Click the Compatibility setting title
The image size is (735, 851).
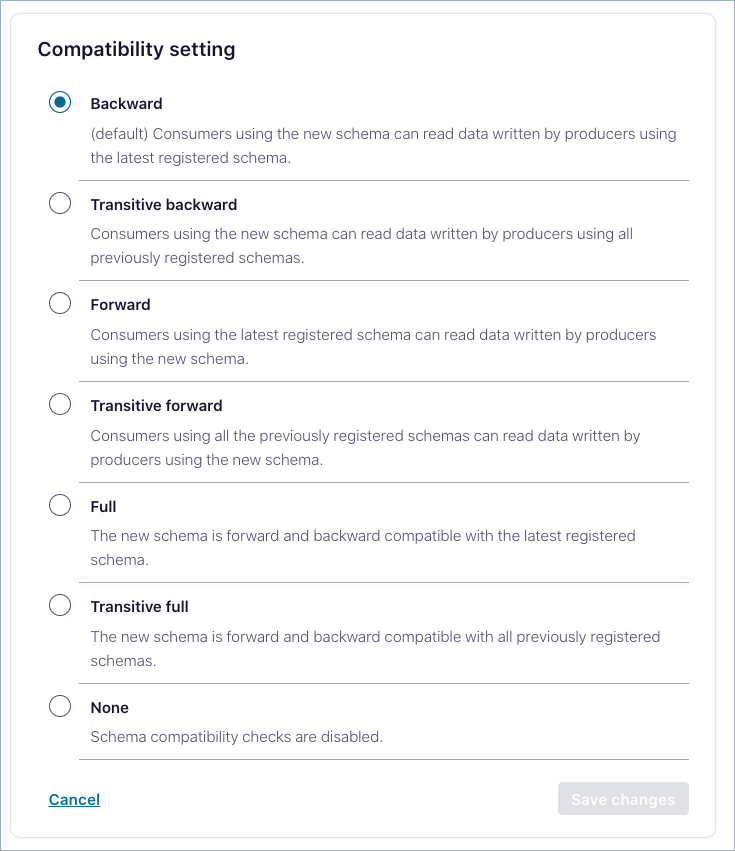point(136,49)
